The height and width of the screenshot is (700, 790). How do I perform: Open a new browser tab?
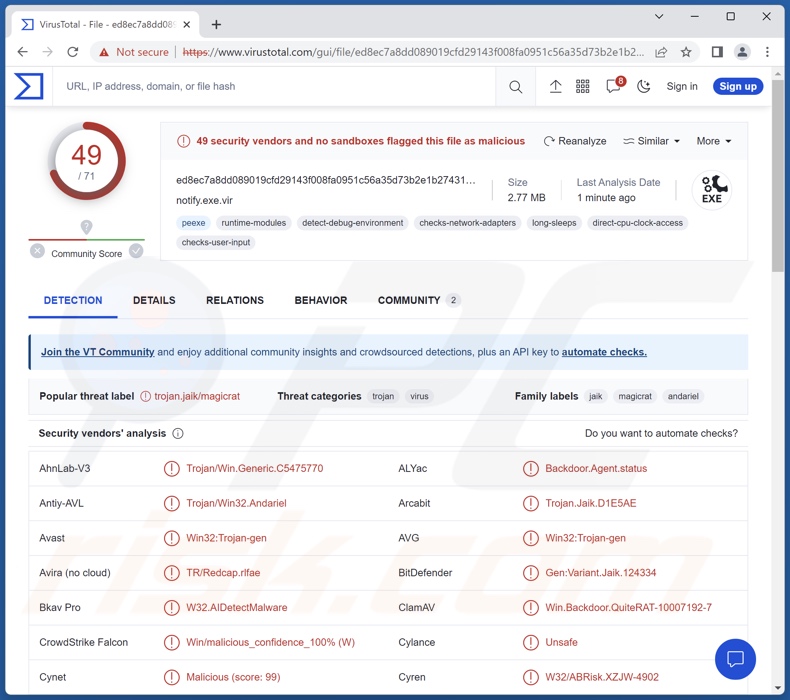[216, 25]
